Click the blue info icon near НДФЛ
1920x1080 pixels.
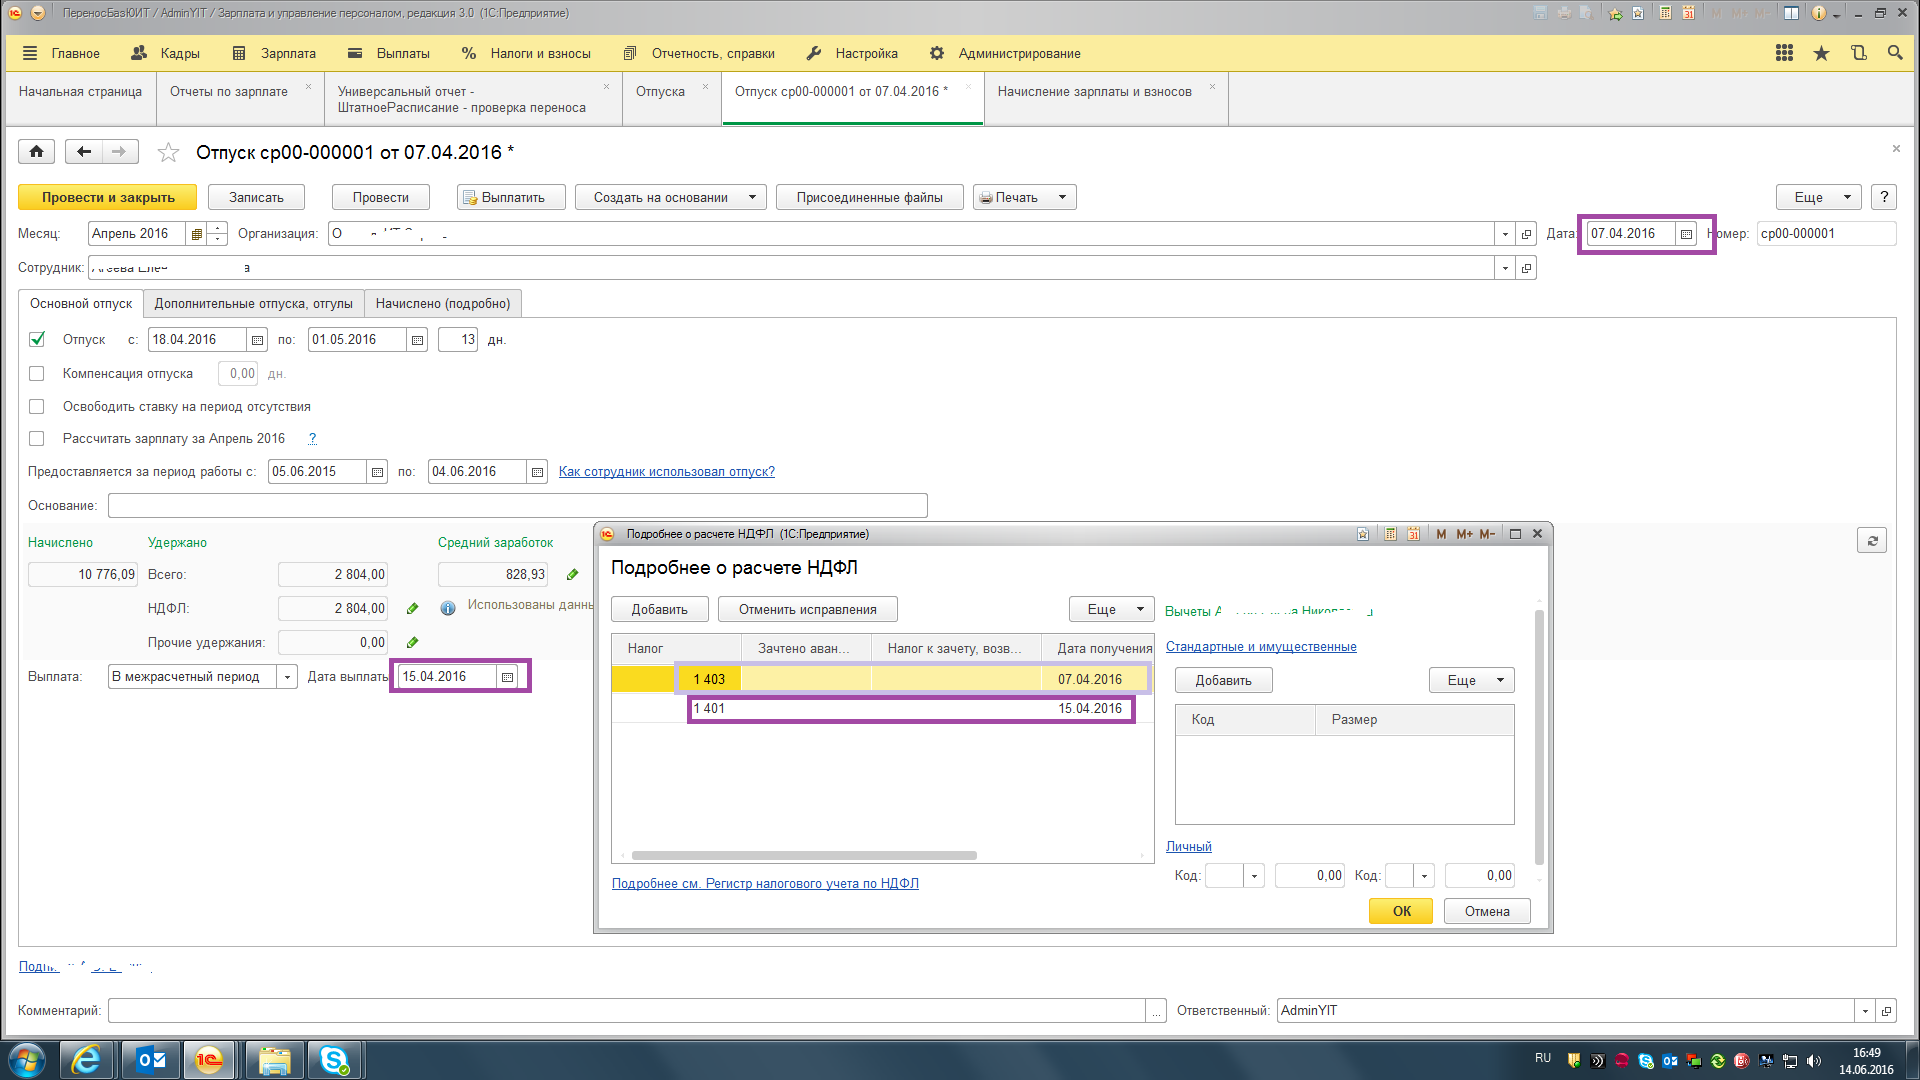tap(447, 608)
